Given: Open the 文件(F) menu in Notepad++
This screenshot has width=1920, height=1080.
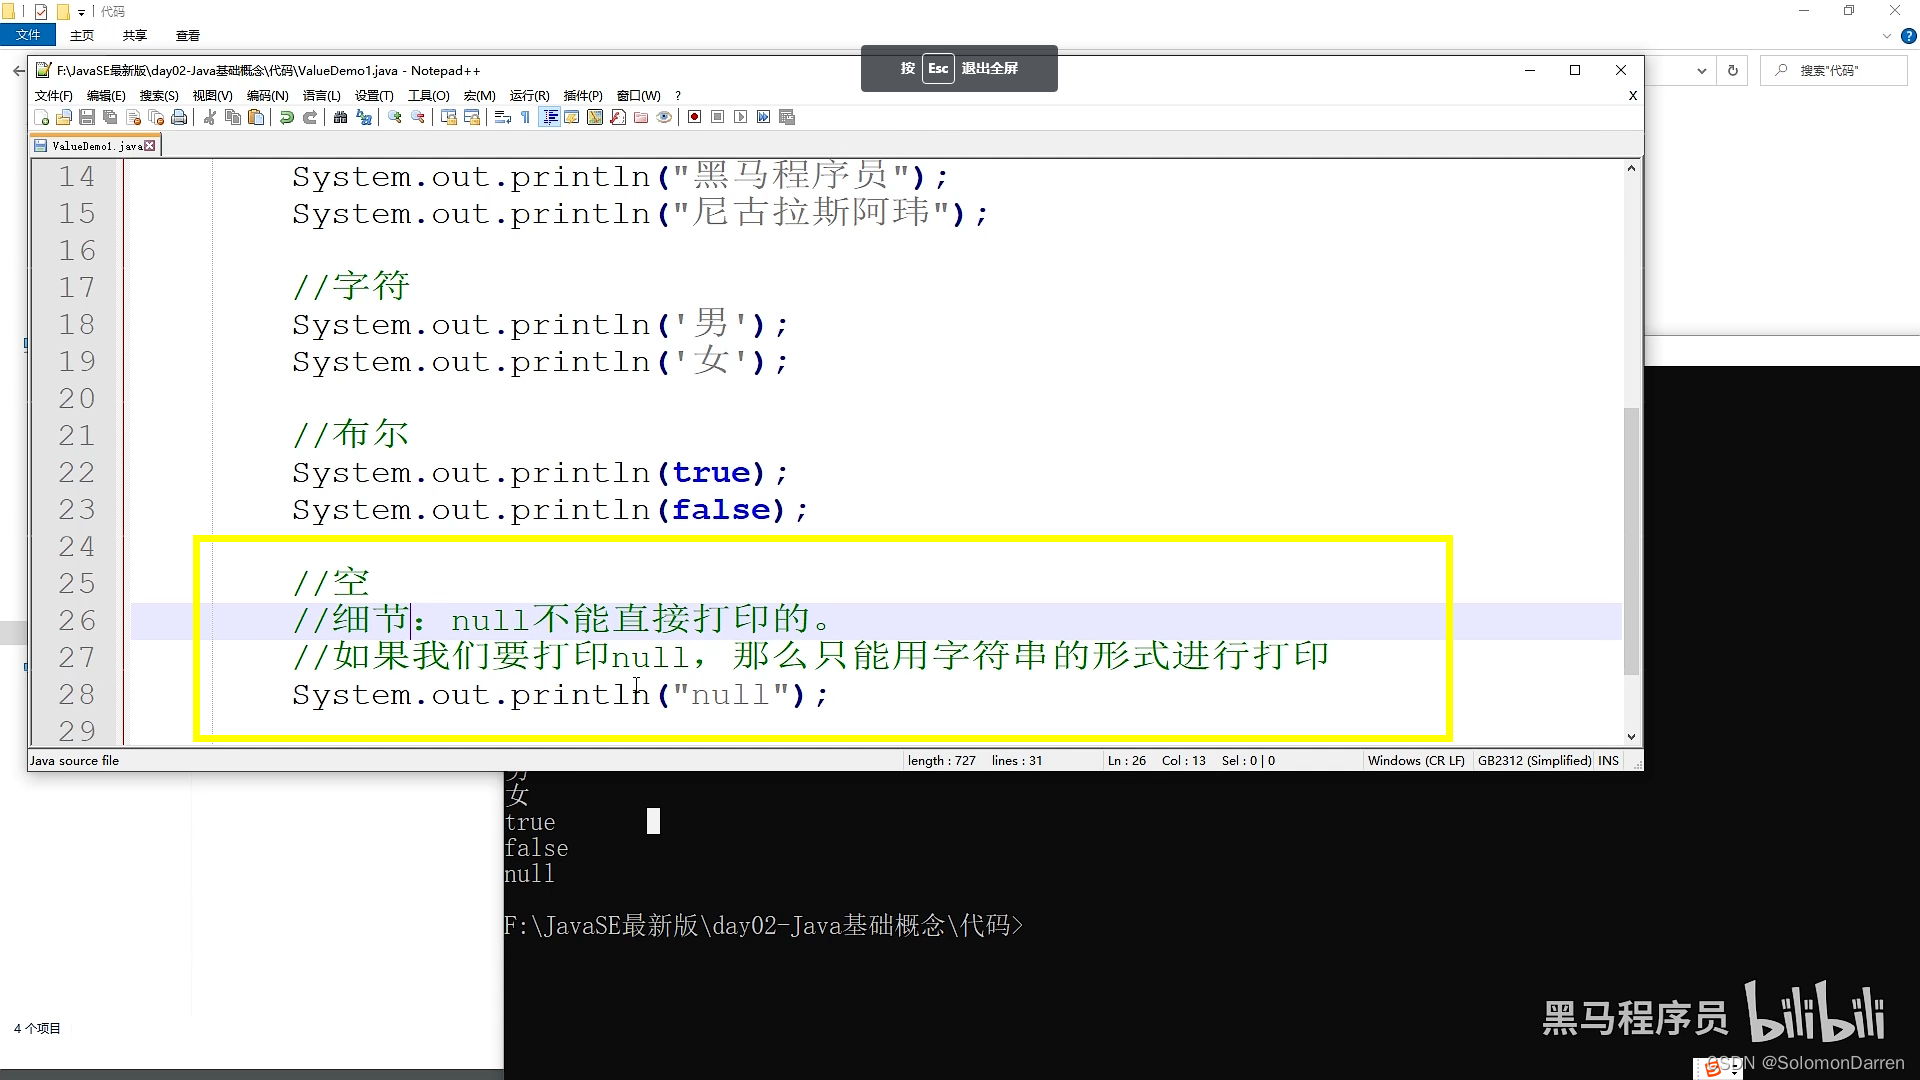Looking at the screenshot, I should click(54, 96).
